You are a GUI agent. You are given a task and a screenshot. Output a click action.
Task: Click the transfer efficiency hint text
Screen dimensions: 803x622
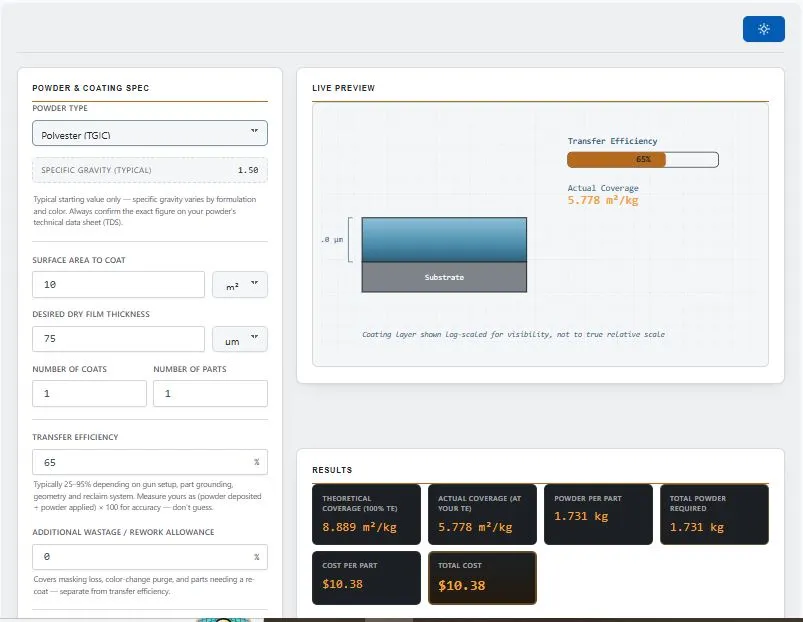(x=147, y=496)
